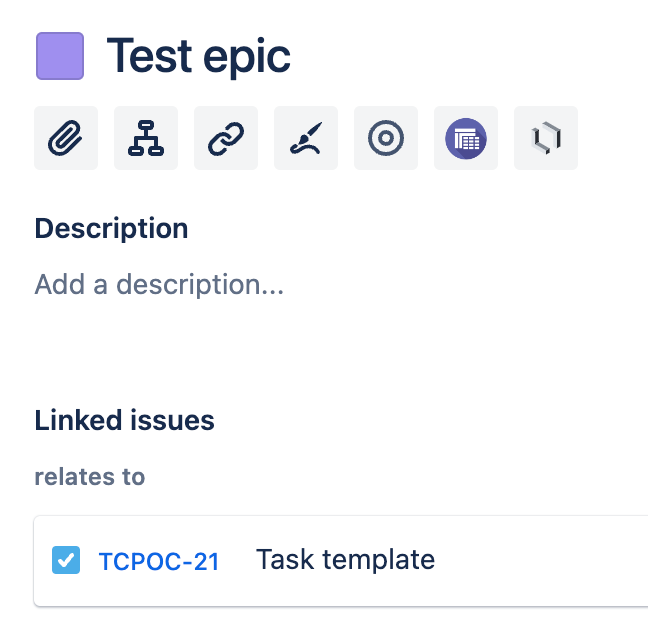
Task: Edit the "Test epic" title
Action: (x=198, y=56)
